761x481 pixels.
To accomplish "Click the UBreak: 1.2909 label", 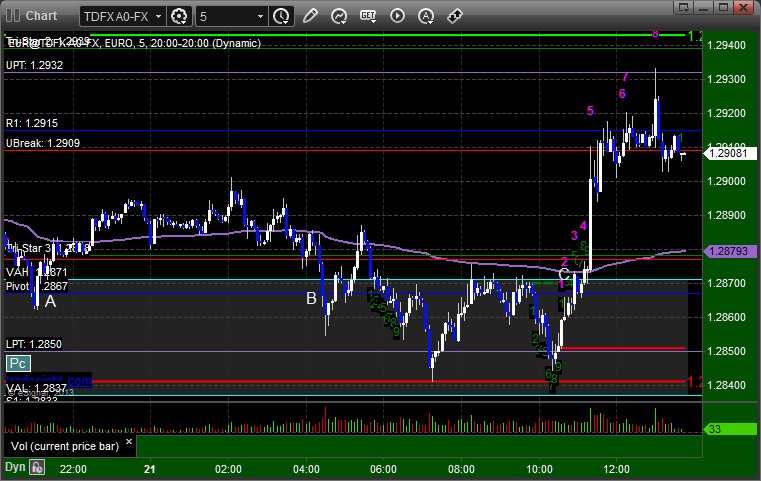I will [43, 143].
